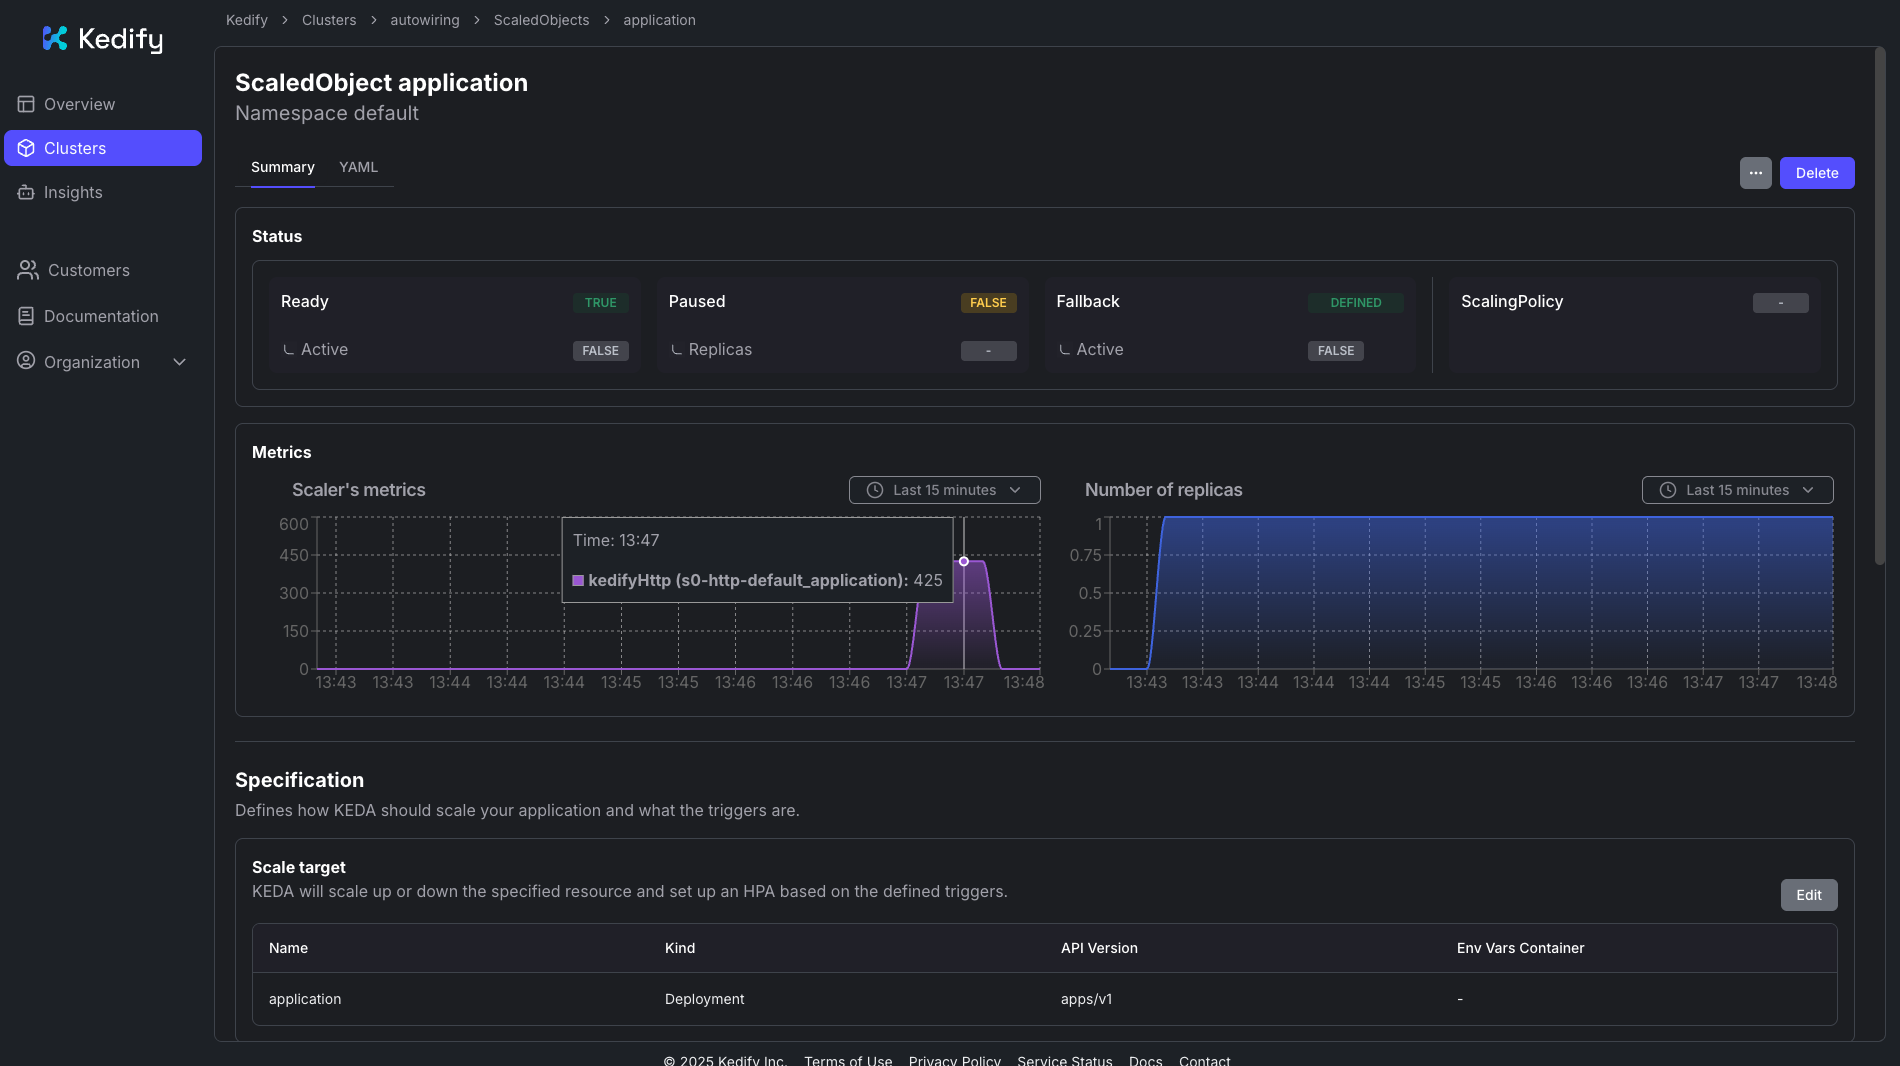Click the "Scaler's metrics" chart title

click(x=358, y=490)
